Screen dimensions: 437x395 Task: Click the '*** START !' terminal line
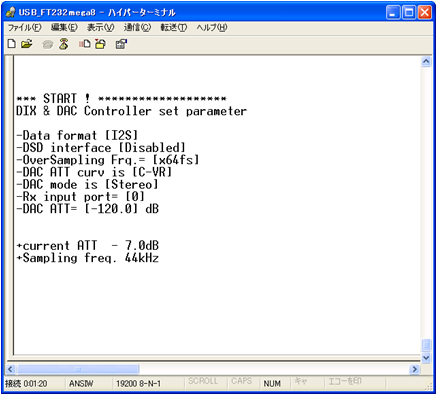coord(121,98)
